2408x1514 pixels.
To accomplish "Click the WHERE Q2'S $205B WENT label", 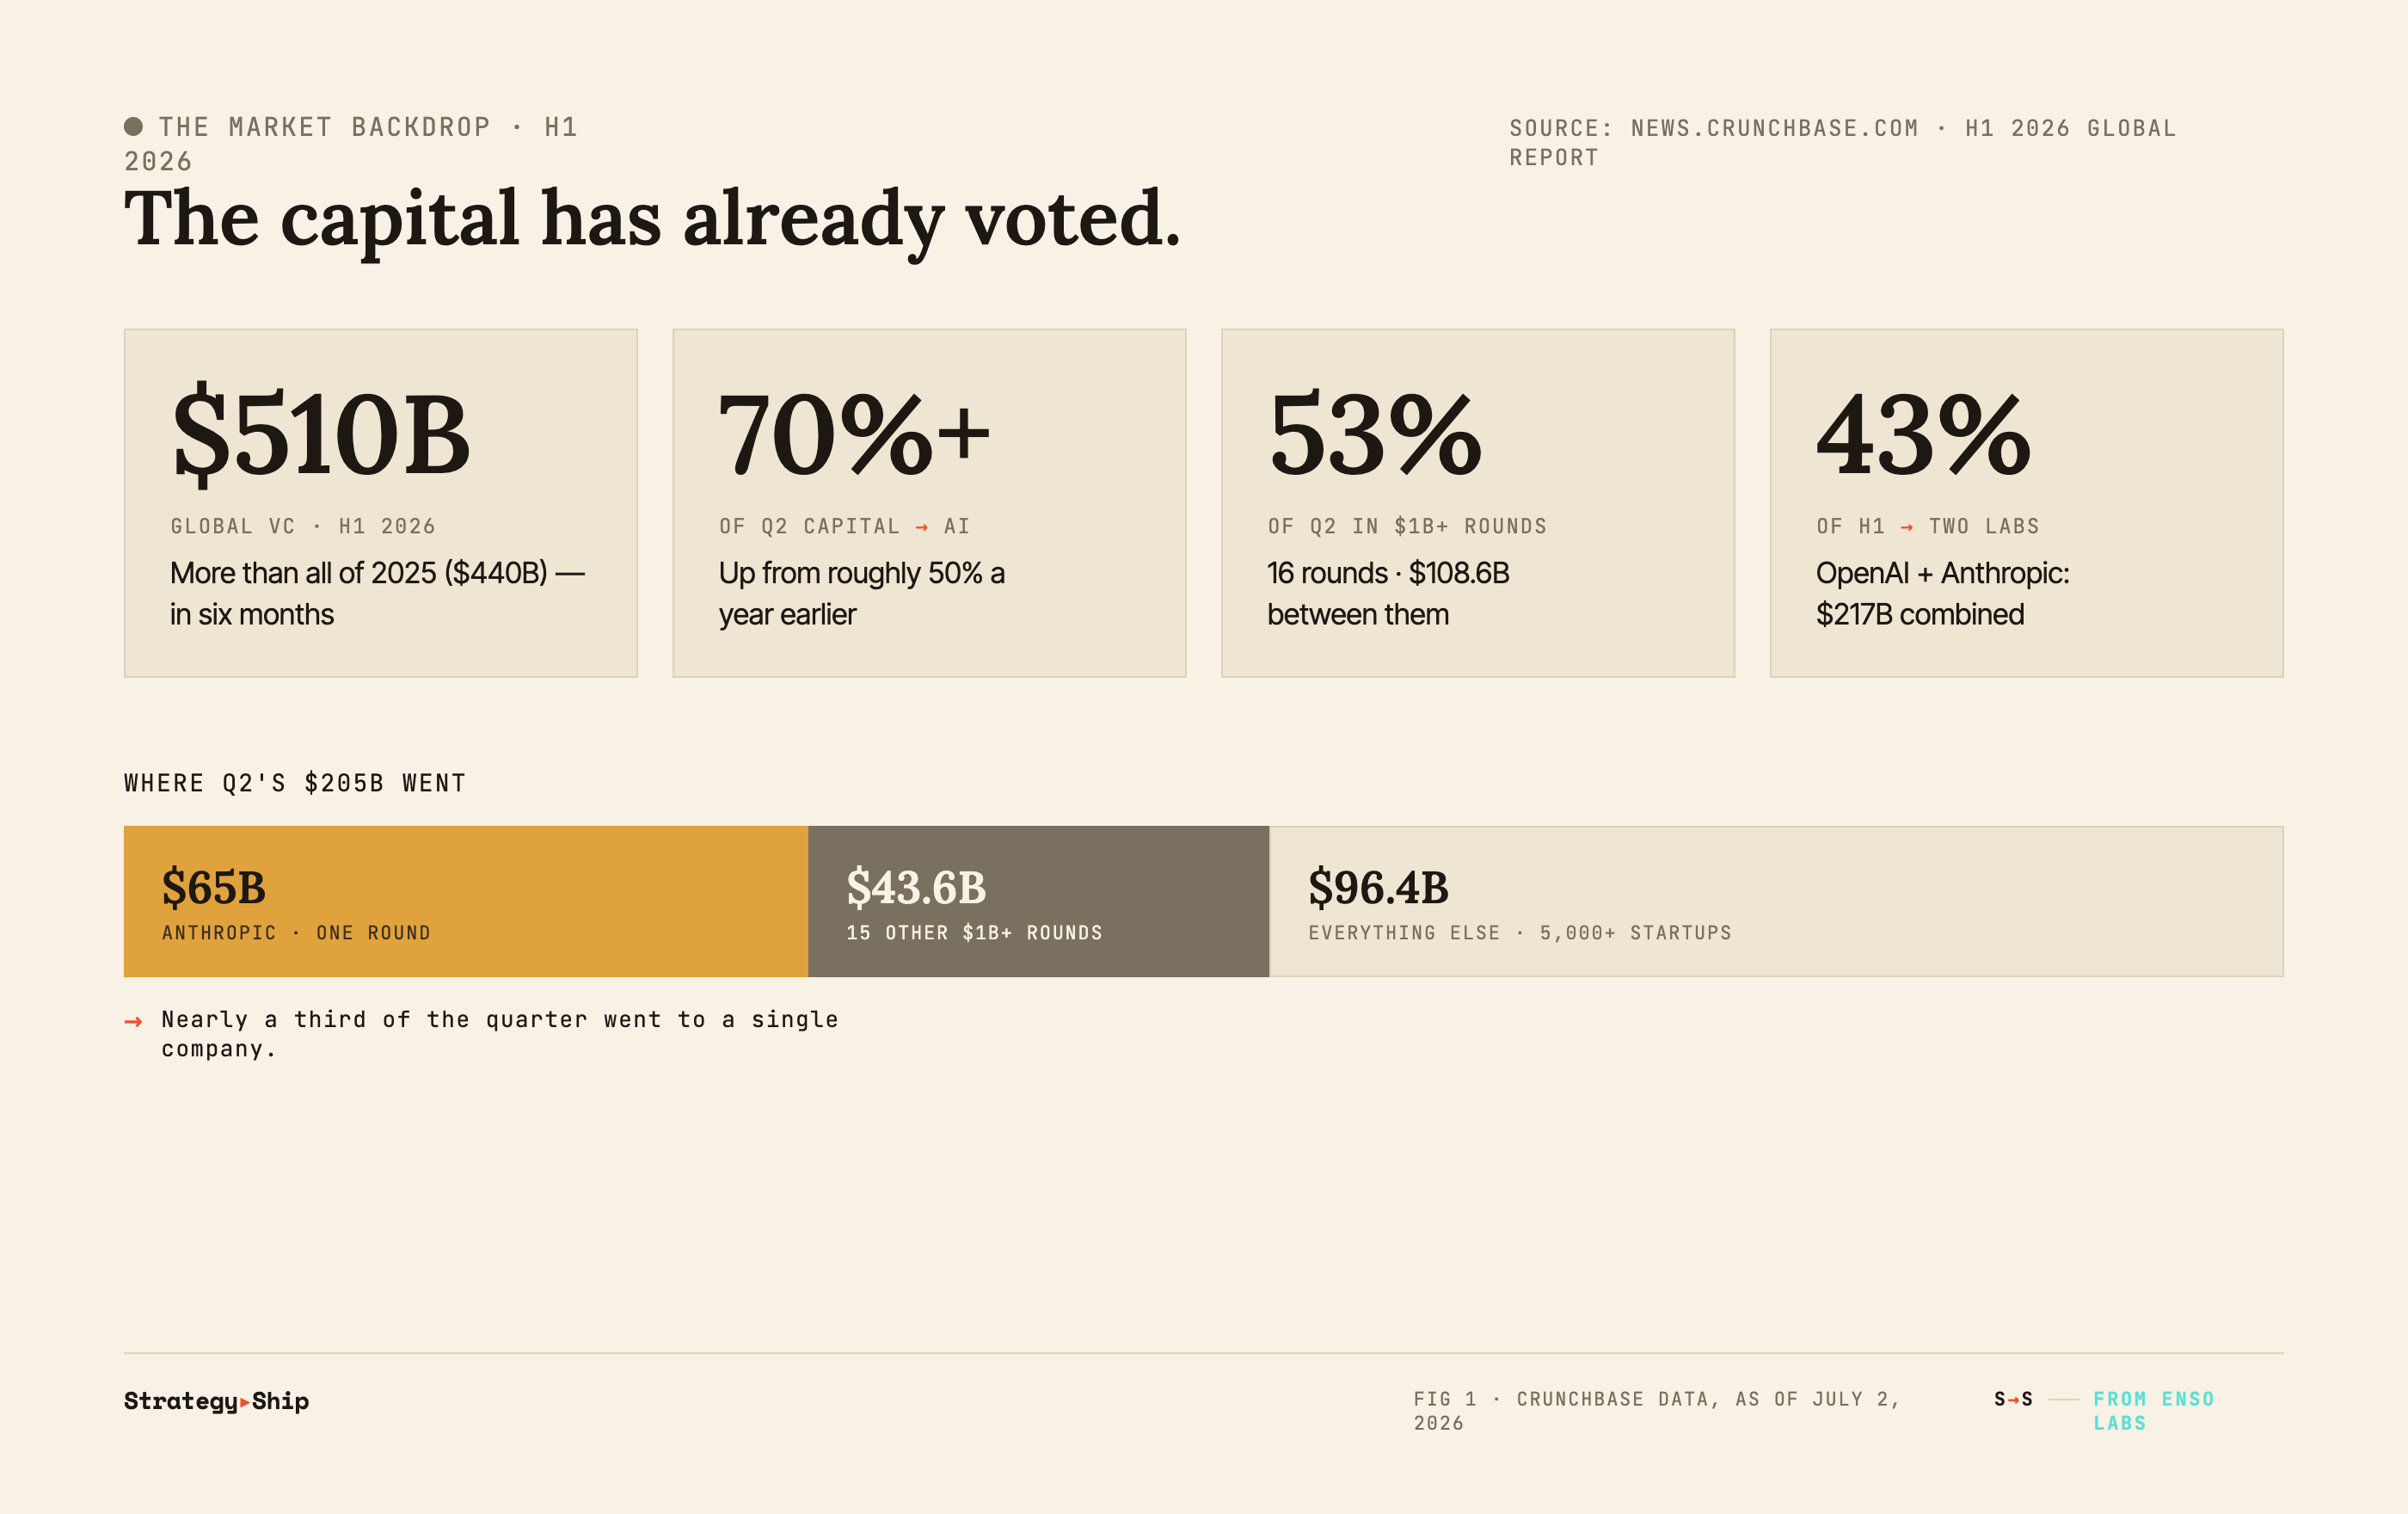I will [x=295, y=783].
